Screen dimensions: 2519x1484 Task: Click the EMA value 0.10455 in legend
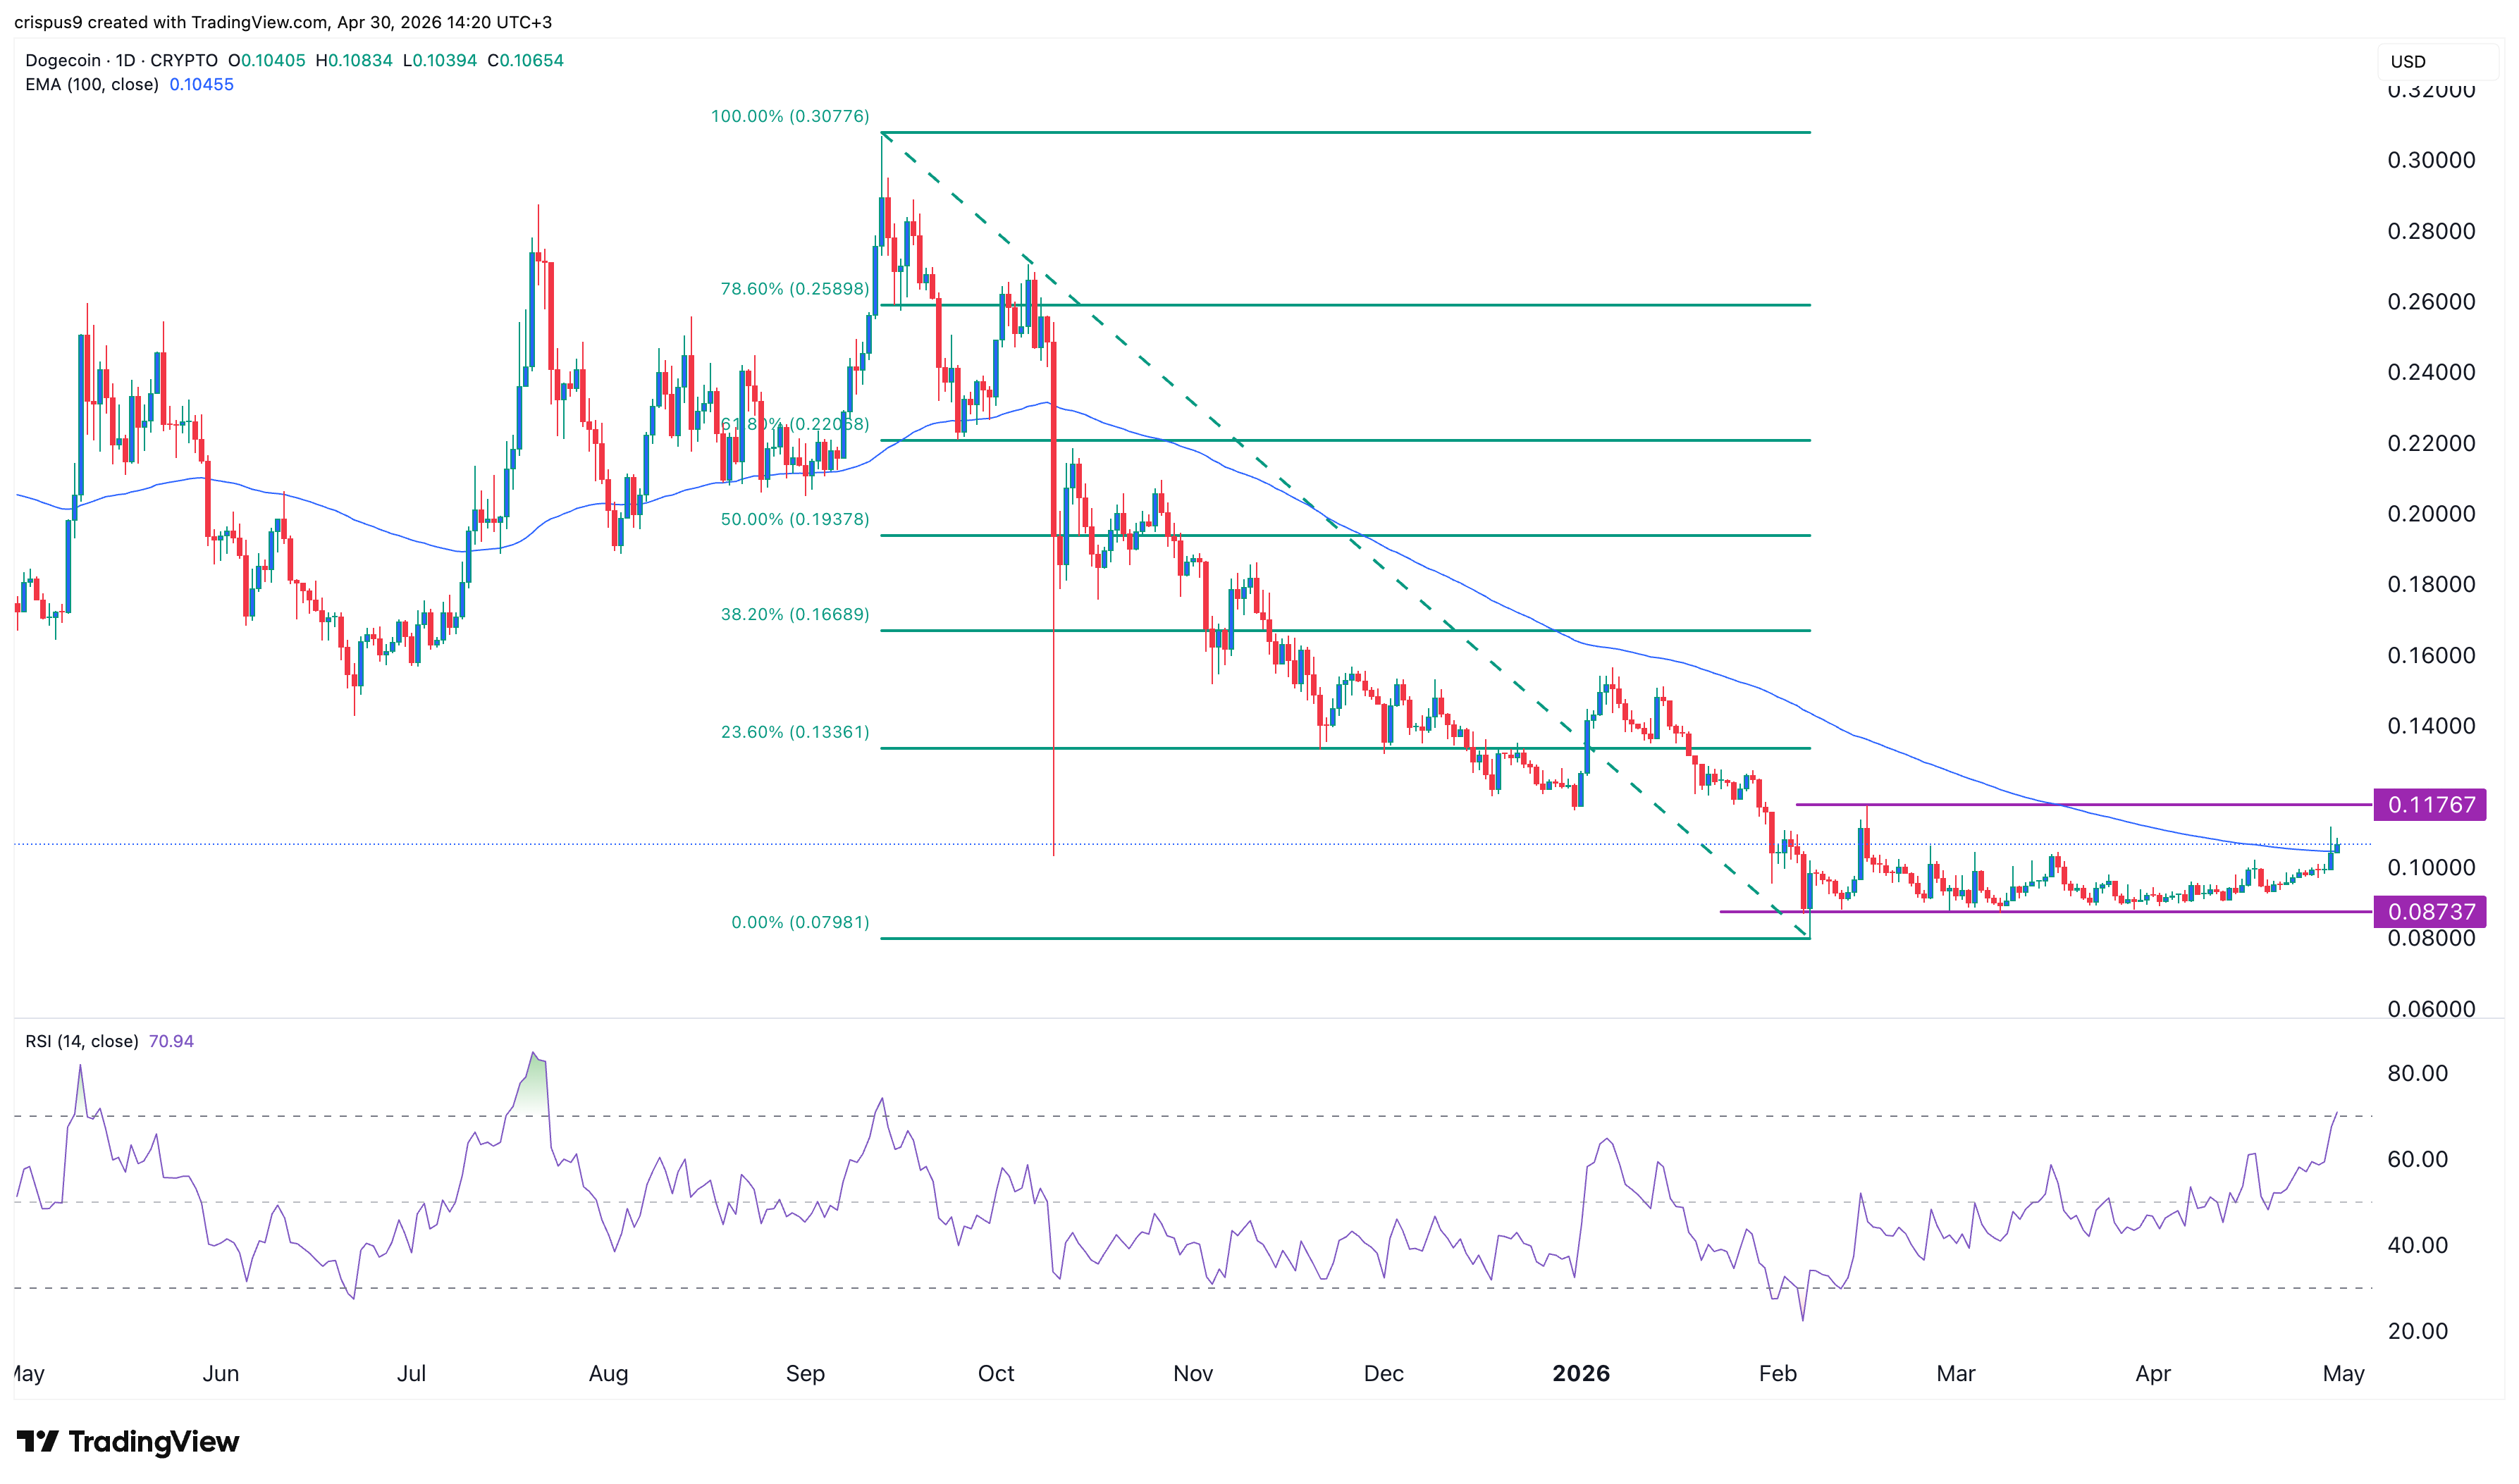point(201,85)
